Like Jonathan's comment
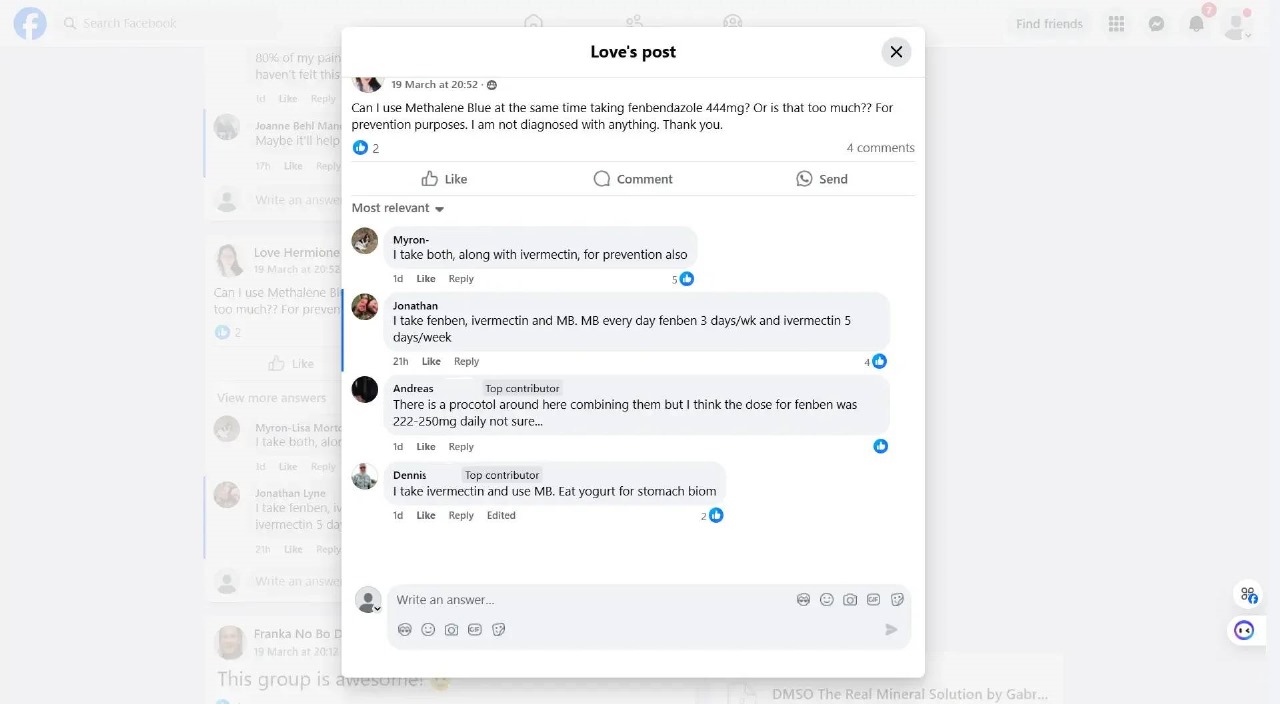Viewport: 1280px width, 704px height. pos(431,361)
